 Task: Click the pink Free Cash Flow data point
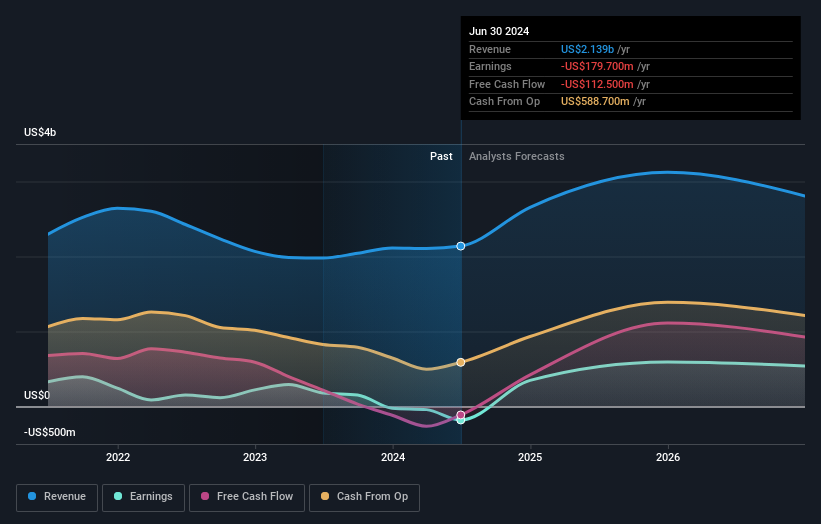pyautogui.click(x=461, y=415)
